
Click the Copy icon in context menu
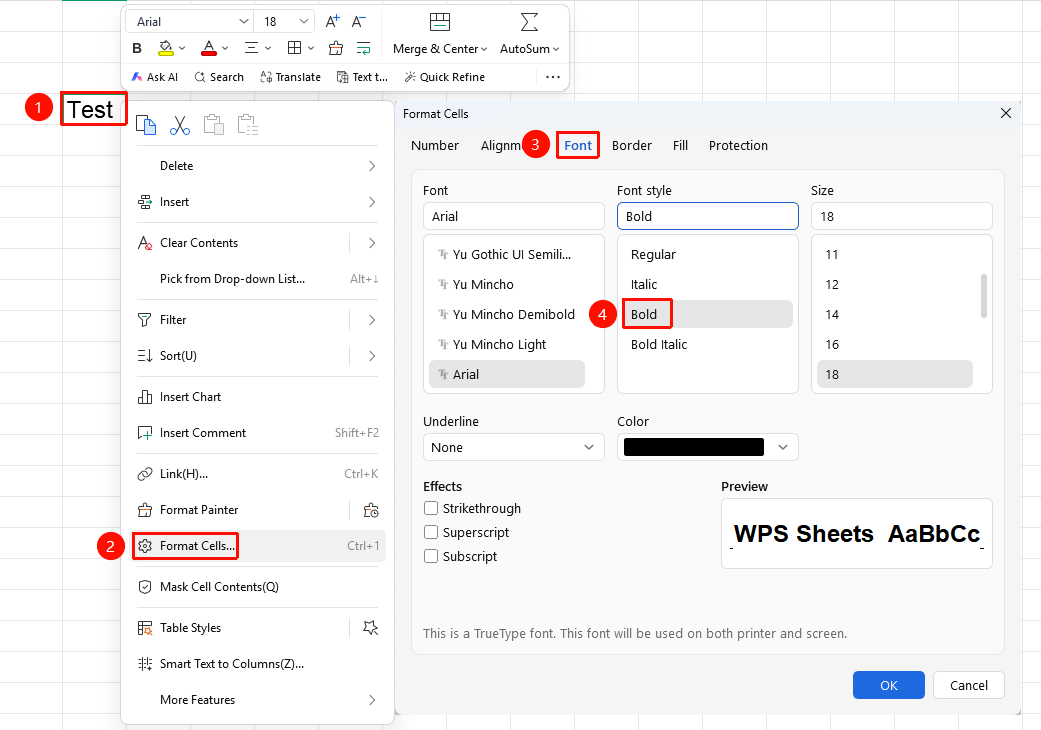tap(146, 125)
